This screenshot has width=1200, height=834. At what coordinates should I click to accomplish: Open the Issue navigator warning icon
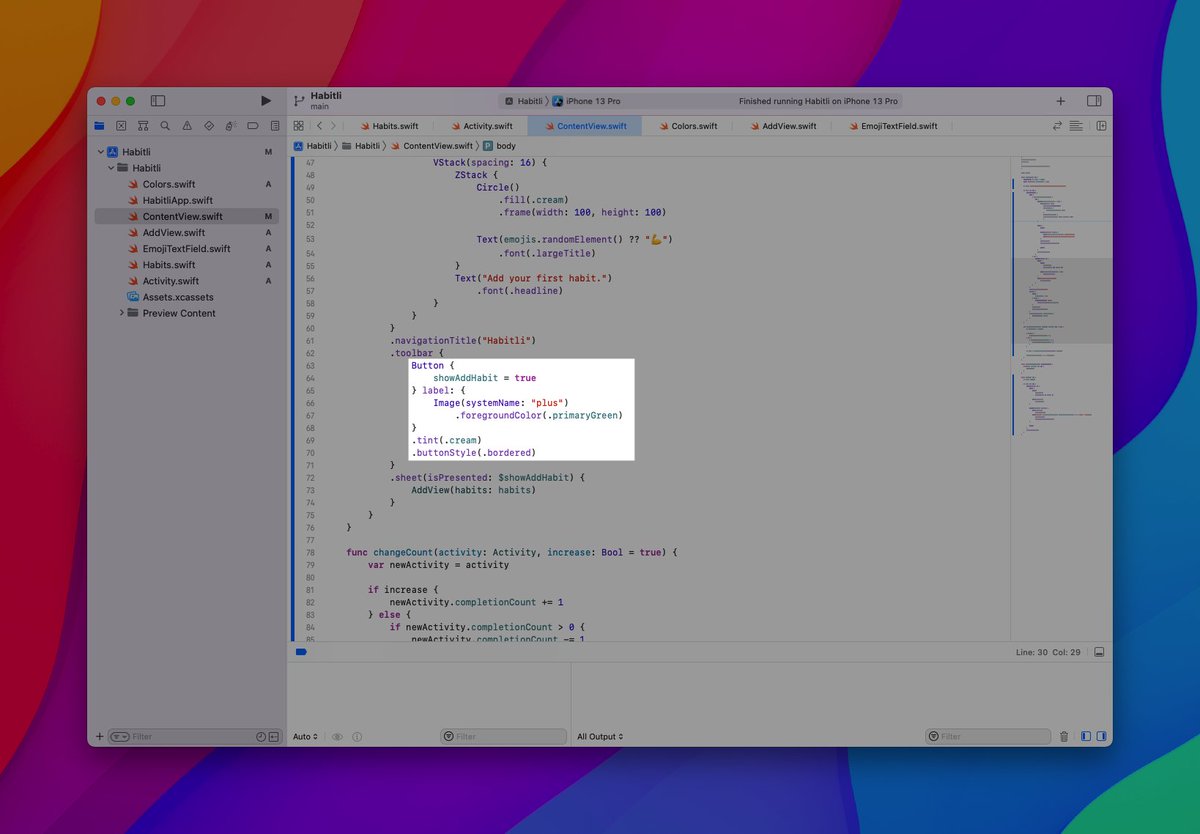point(187,126)
